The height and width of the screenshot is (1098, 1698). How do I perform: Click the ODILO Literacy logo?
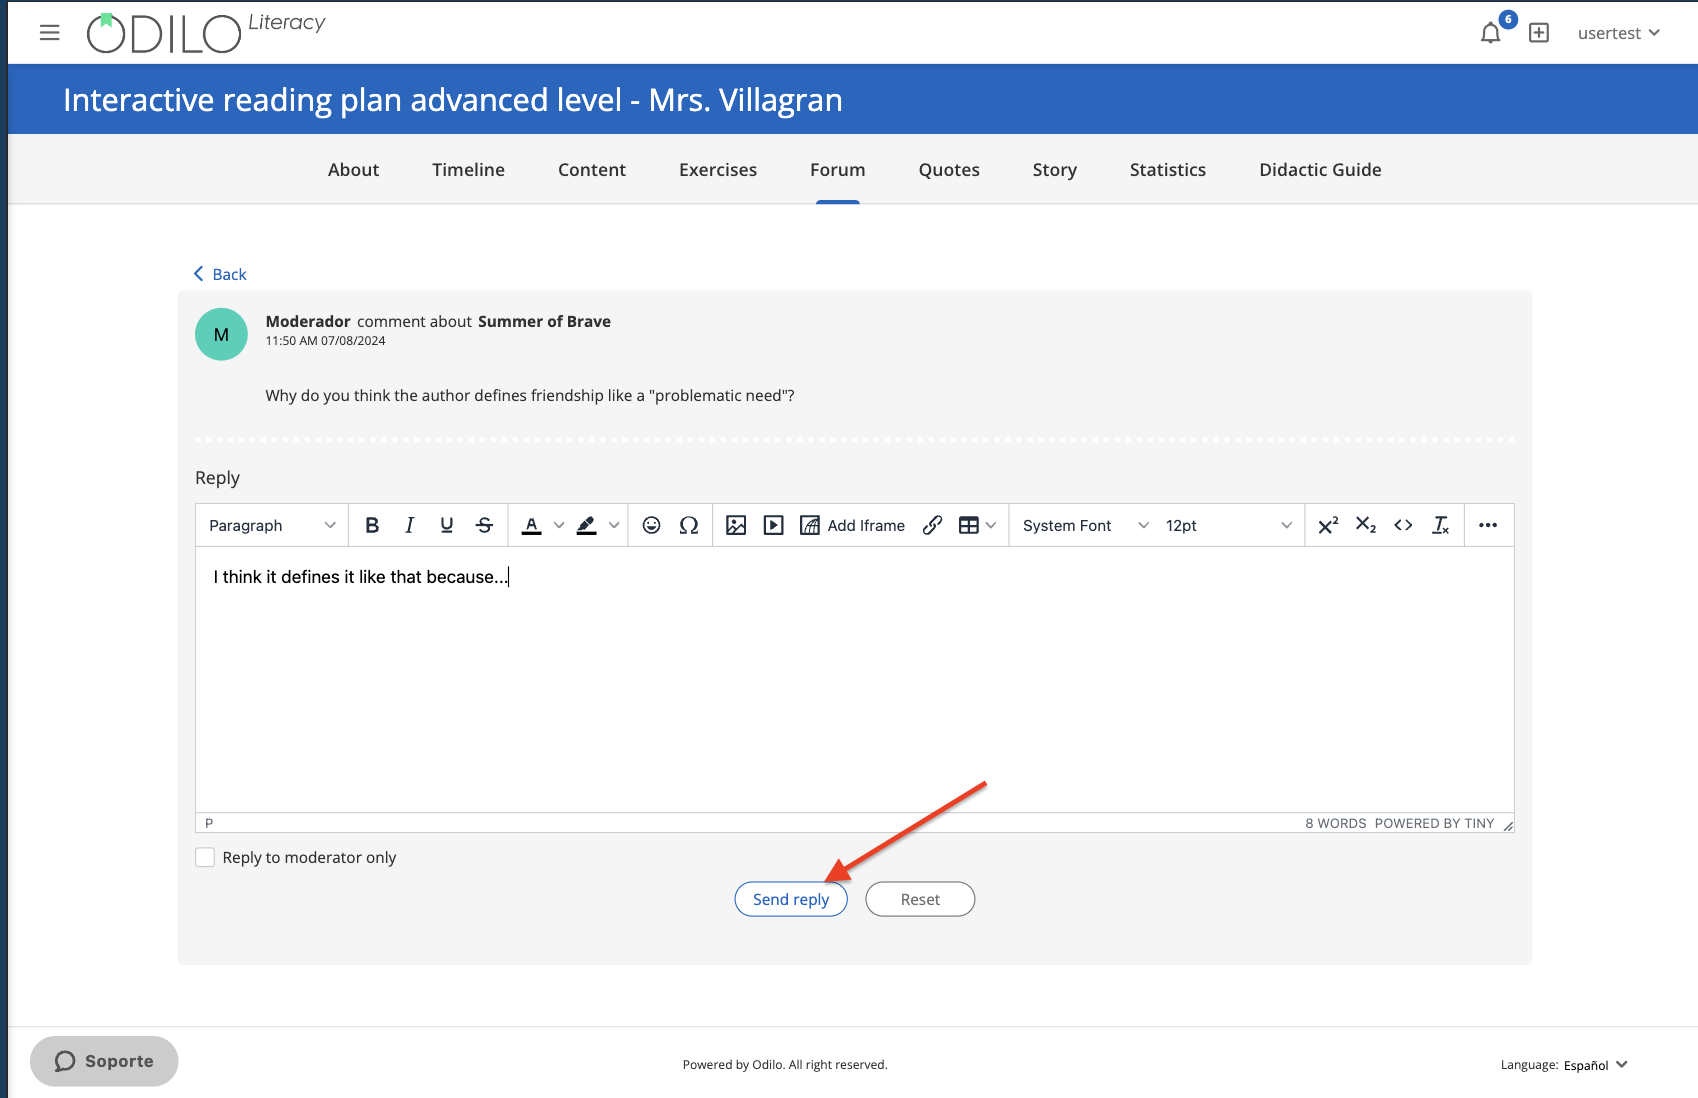(x=206, y=32)
